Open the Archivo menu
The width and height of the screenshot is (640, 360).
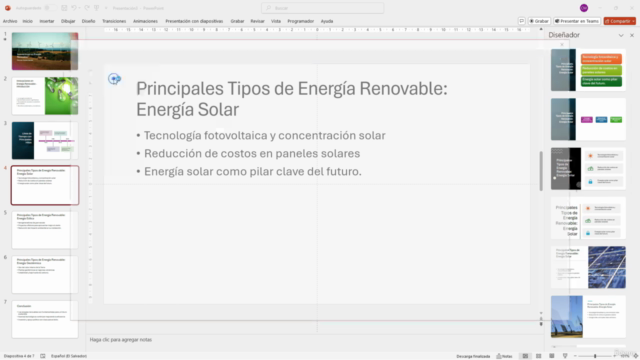tap(10, 21)
